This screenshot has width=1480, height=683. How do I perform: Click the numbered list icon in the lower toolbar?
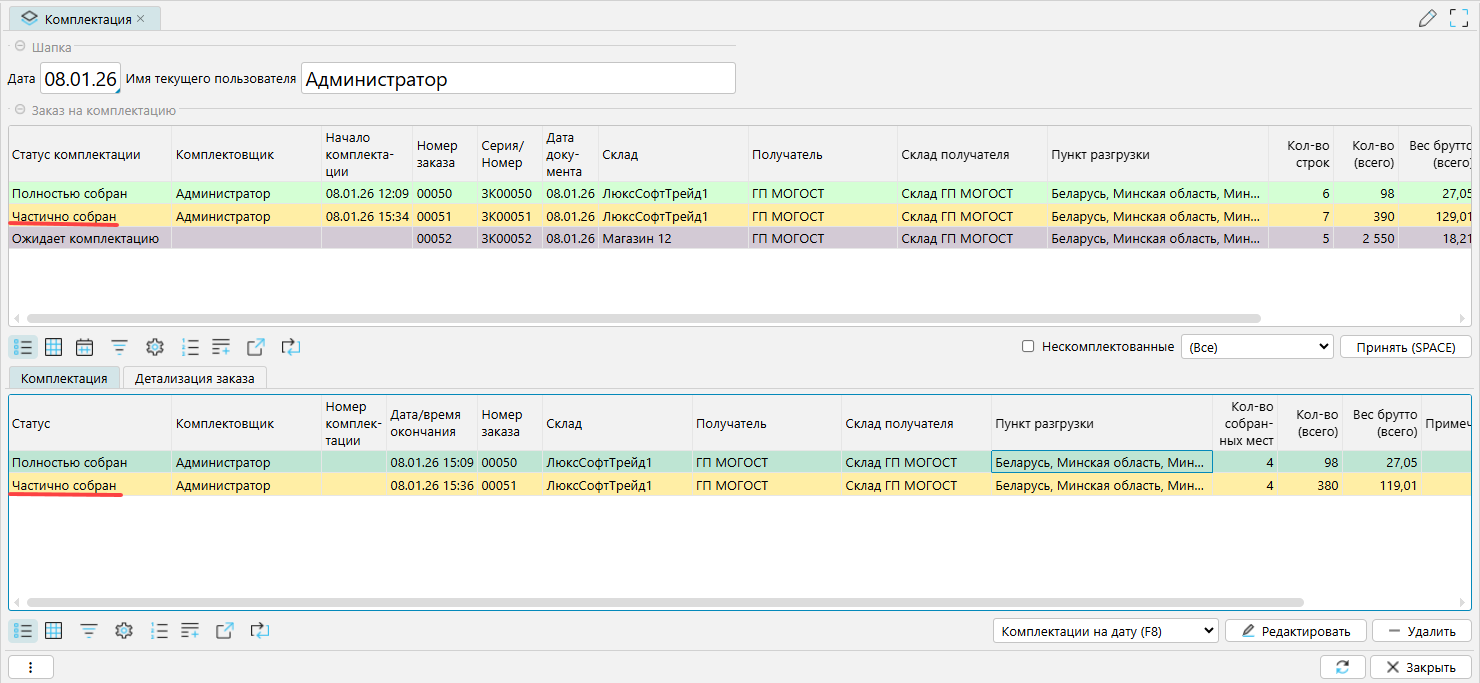pos(158,631)
